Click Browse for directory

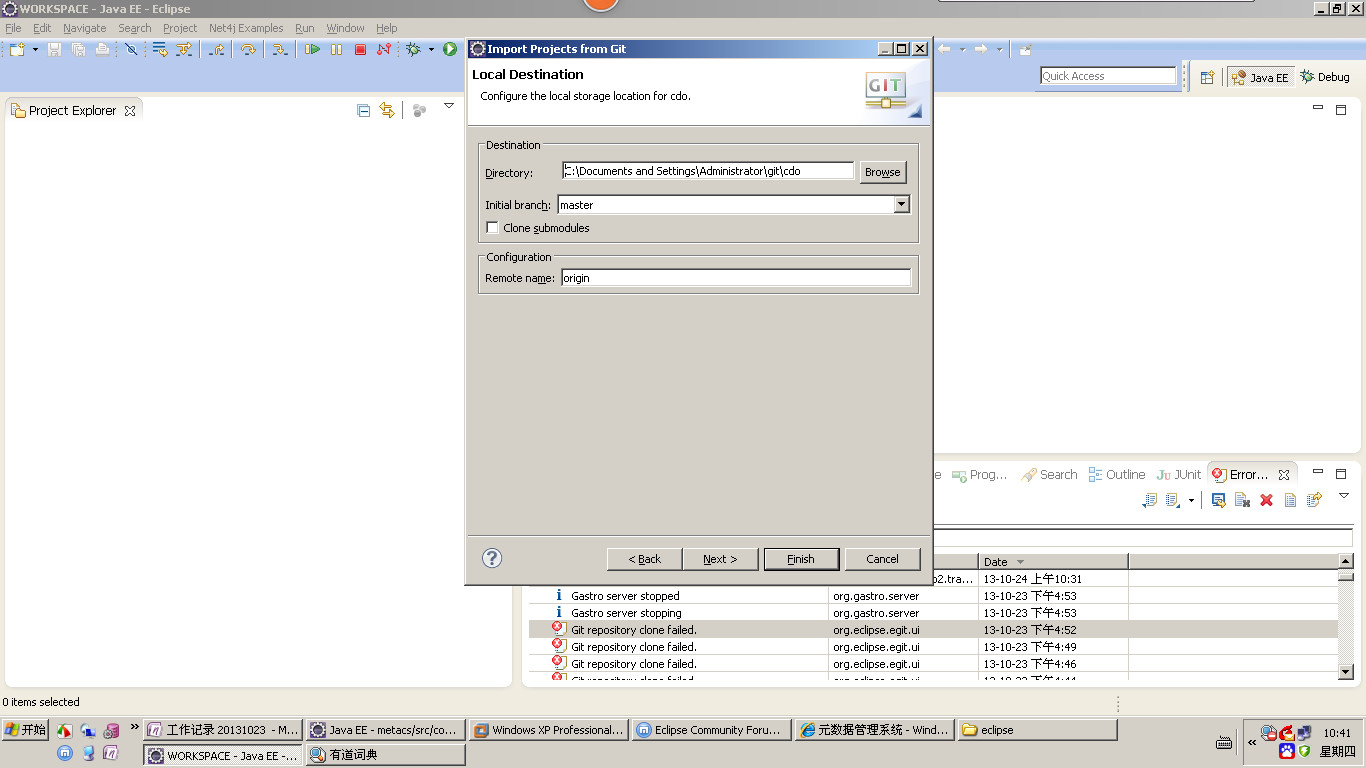(x=883, y=172)
